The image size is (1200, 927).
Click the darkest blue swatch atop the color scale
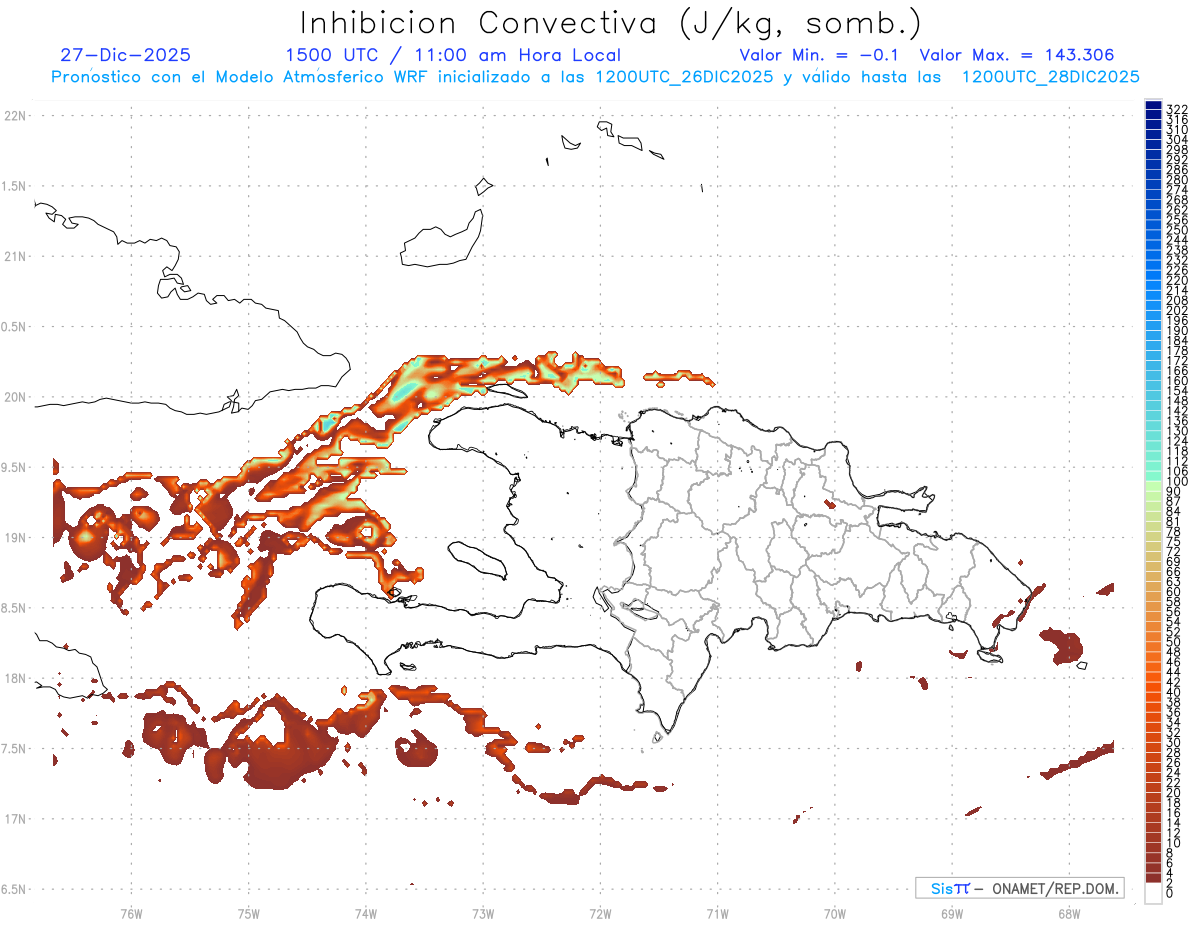[x=1153, y=106]
